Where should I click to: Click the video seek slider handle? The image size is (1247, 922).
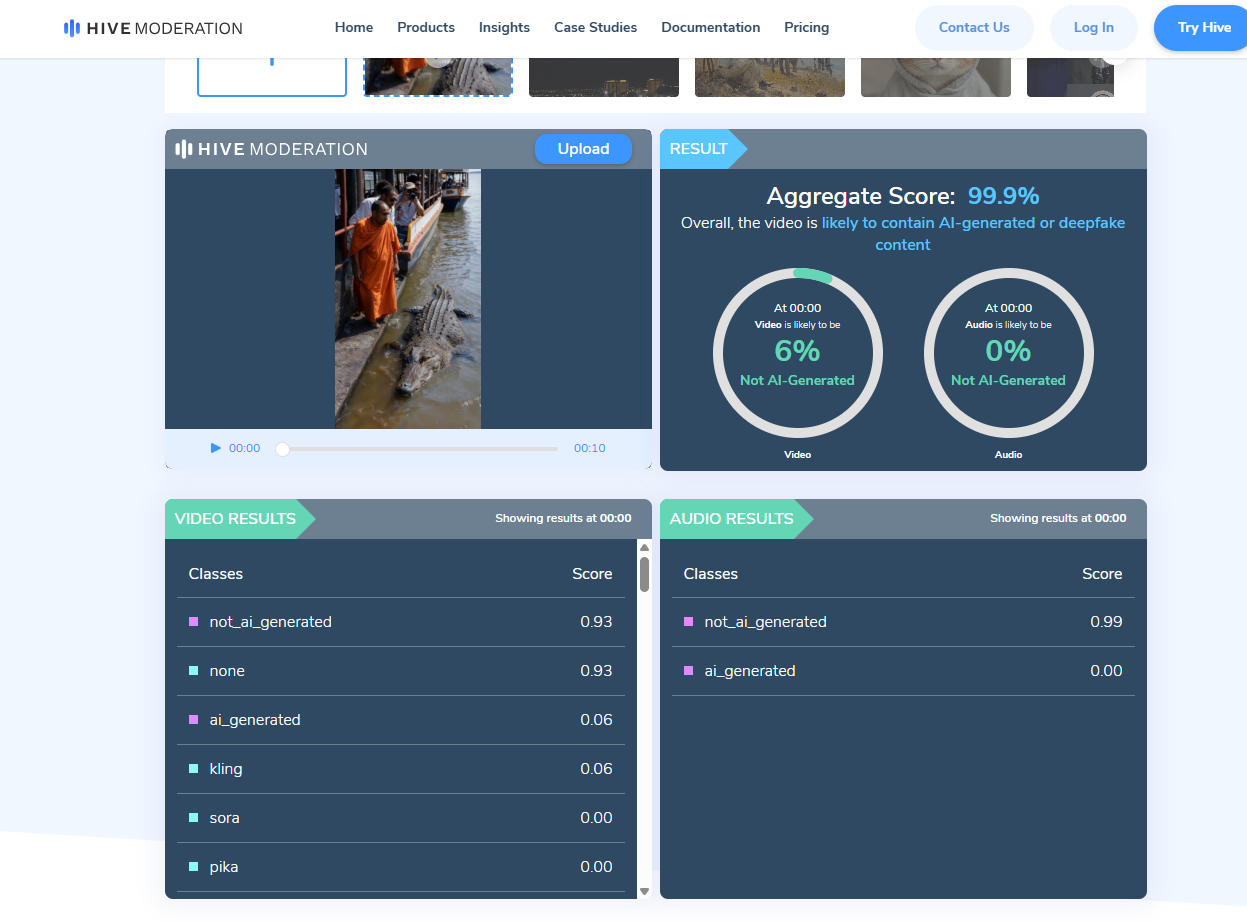pos(282,449)
